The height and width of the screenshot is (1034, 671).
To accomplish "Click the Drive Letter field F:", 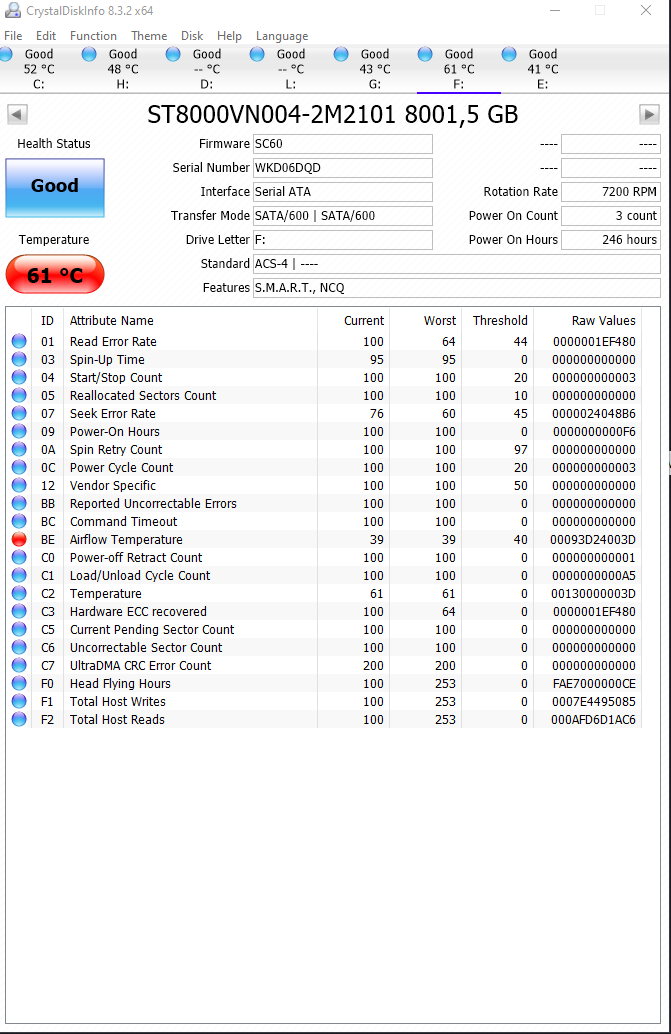I will pos(343,239).
